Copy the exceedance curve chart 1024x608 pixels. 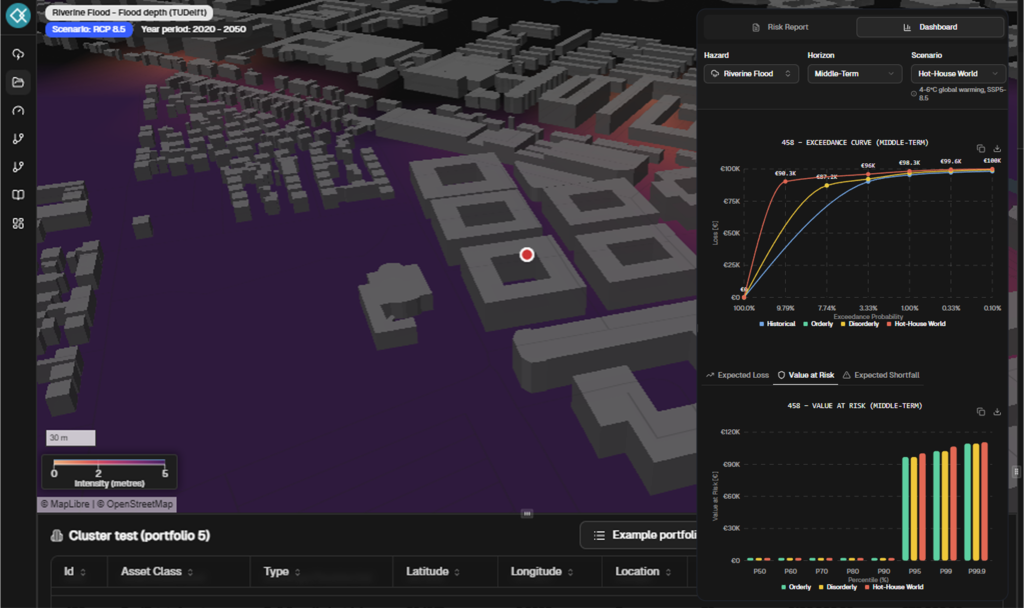[980, 148]
